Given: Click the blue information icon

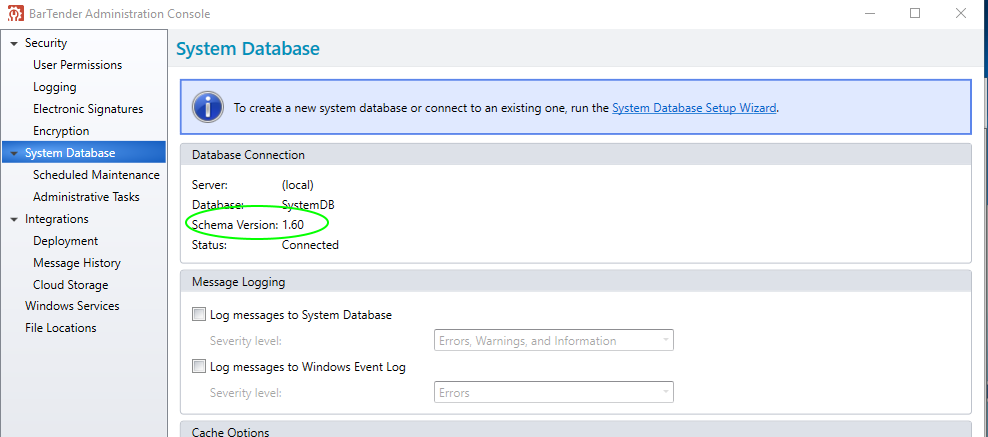Looking at the screenshot, I should tap(208, 107).
